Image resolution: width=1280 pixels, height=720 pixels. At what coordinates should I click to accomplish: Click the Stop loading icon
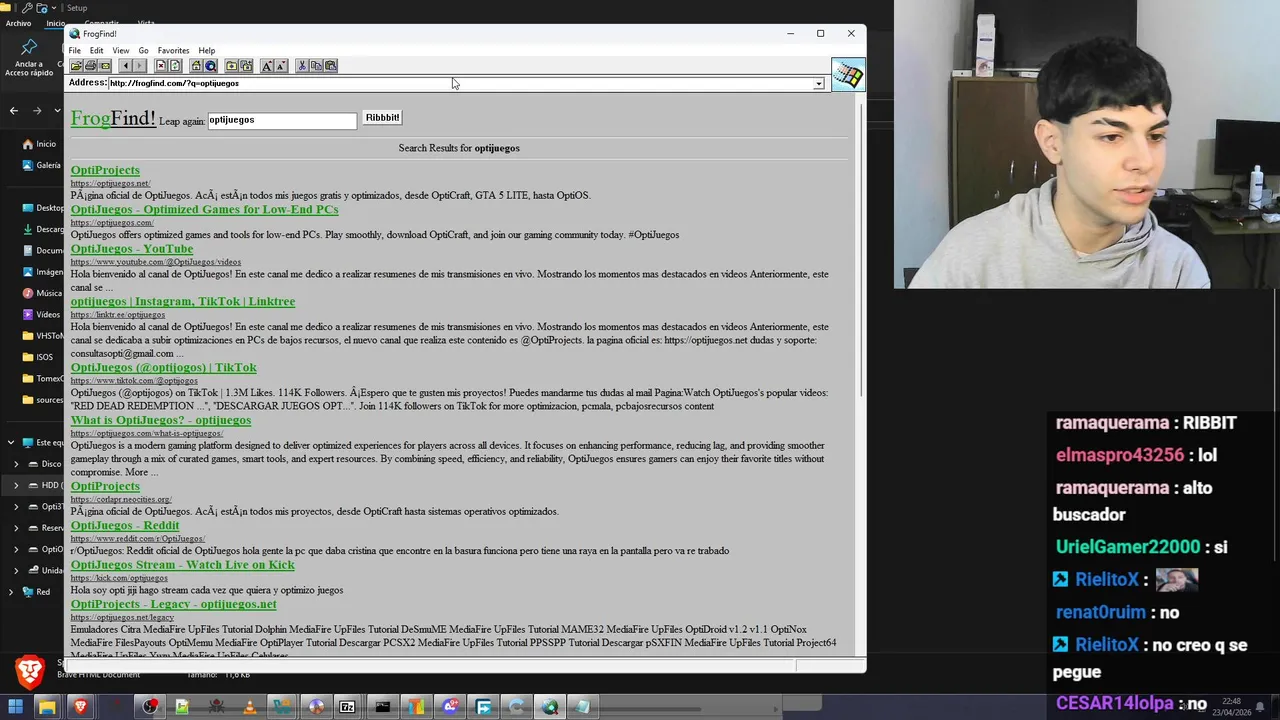coord(161,66)
